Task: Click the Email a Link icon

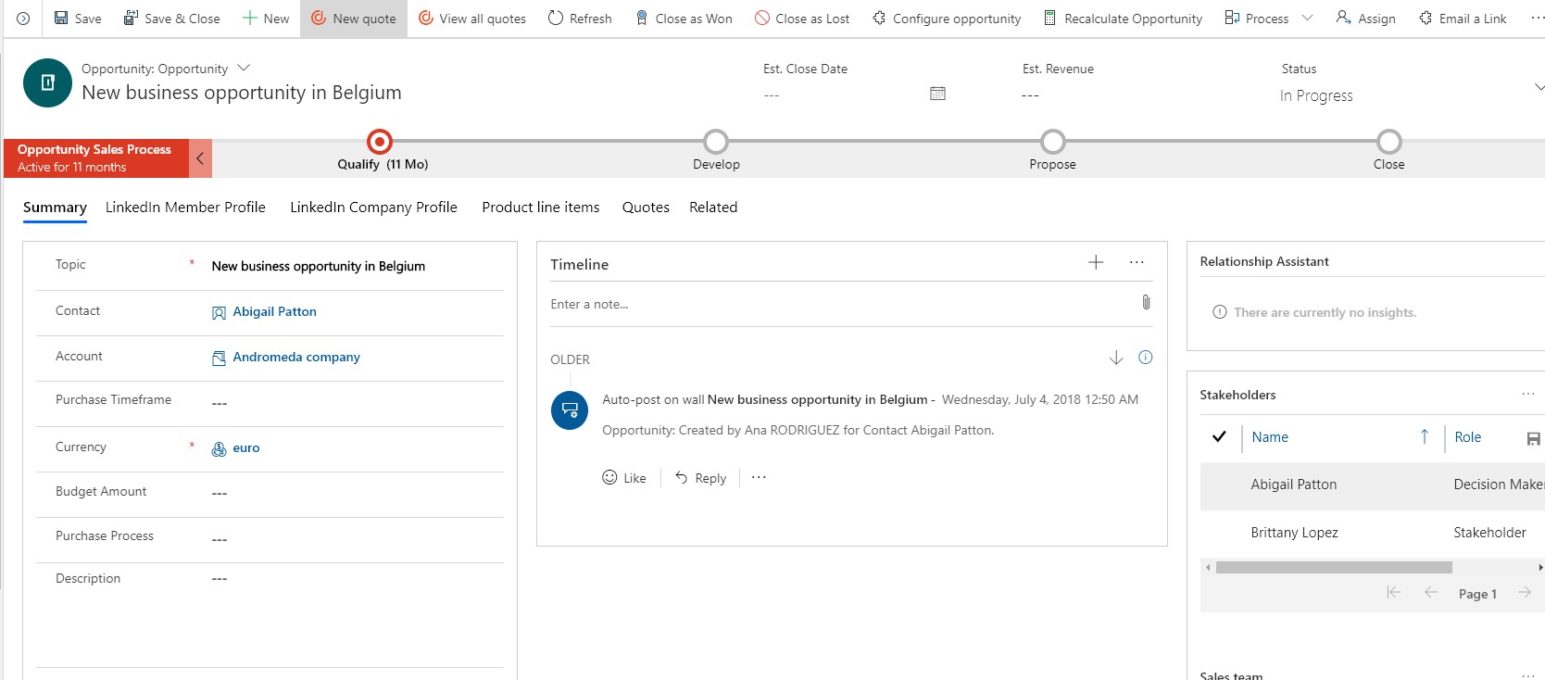Action: tap(1462, 17)
